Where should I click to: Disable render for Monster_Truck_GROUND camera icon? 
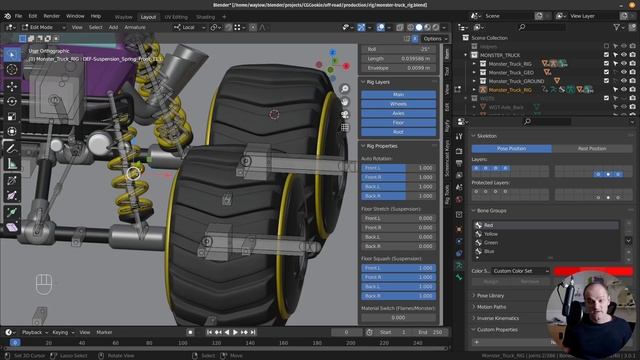click(x=632, y=81)
